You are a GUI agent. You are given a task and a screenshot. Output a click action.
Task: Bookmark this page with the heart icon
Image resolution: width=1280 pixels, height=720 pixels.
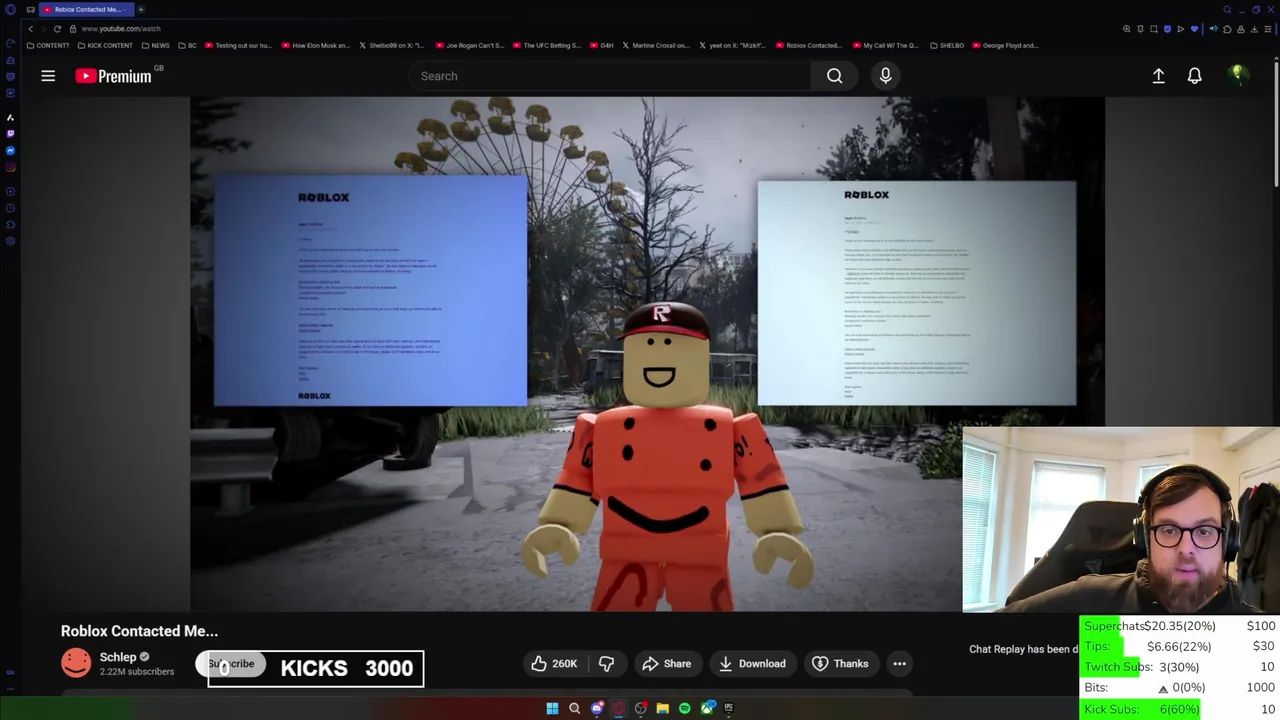coord(1194,29)
